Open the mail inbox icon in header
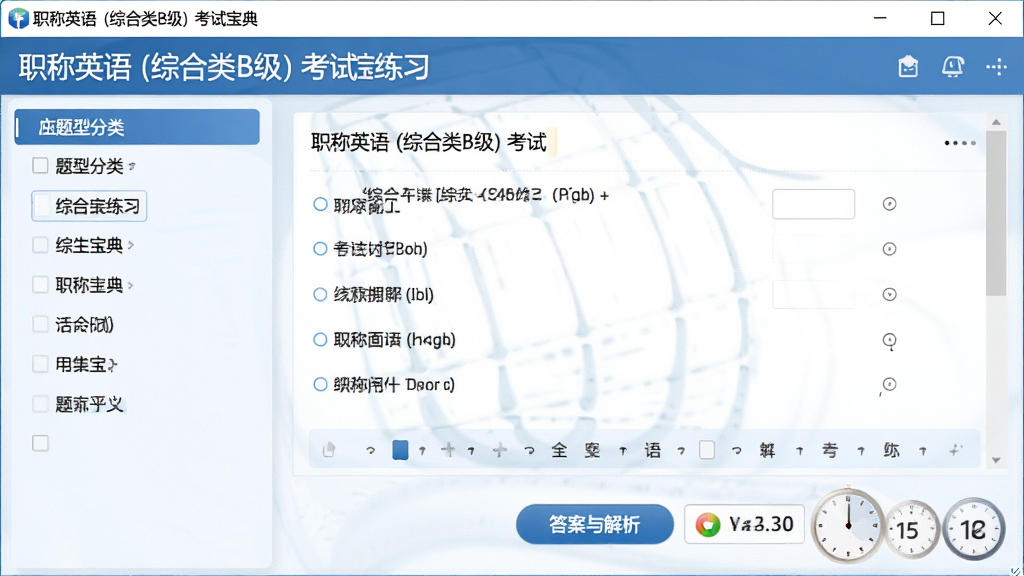This screenshot has height=576, width=1024. click(x=908, y=67)
